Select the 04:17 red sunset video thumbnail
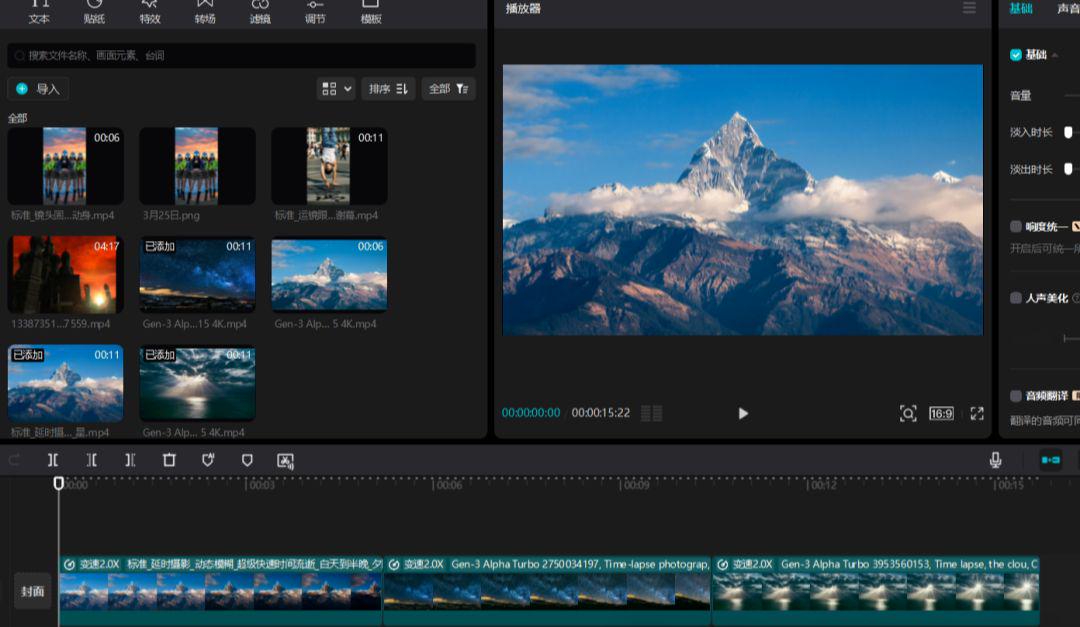 tap(65, 274)
